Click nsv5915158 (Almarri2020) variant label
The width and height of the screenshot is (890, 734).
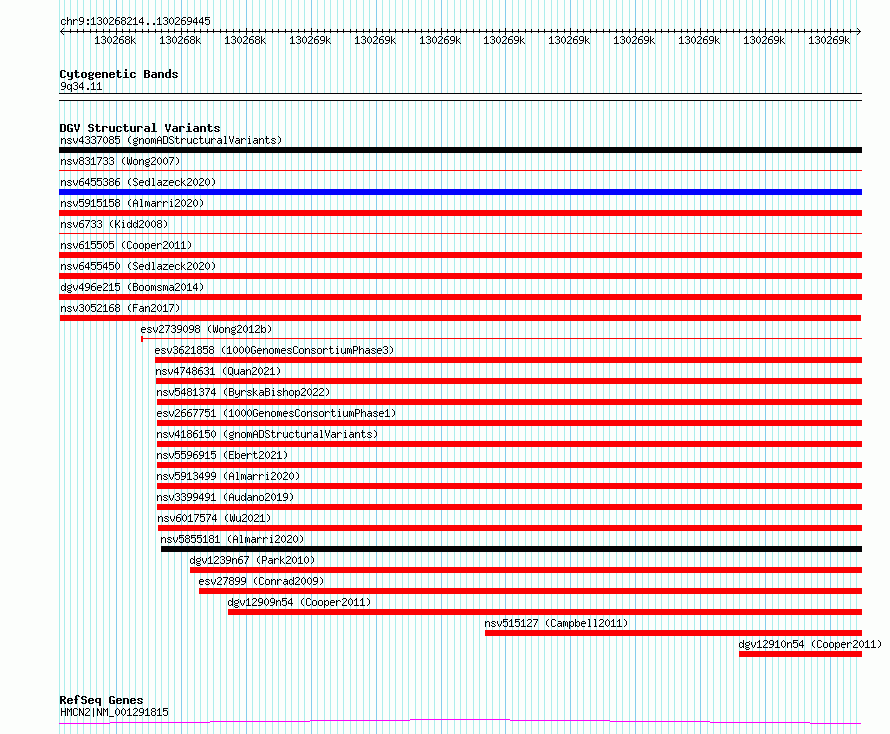[132, 203]
